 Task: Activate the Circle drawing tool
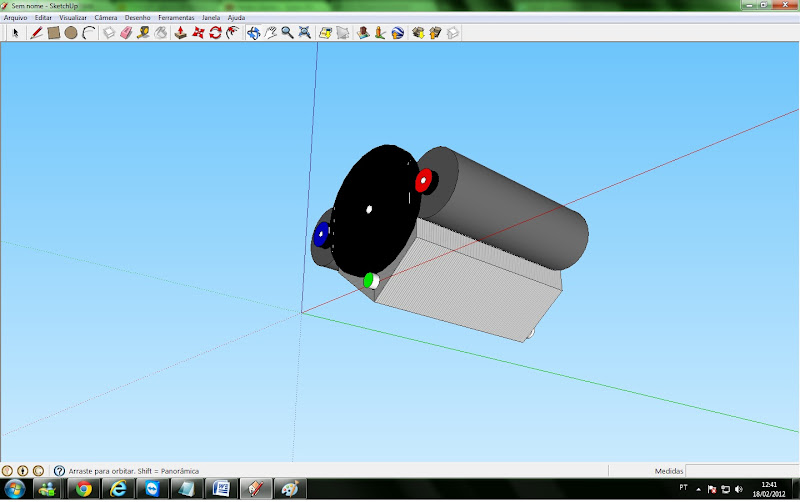click(x=71, y=33)
